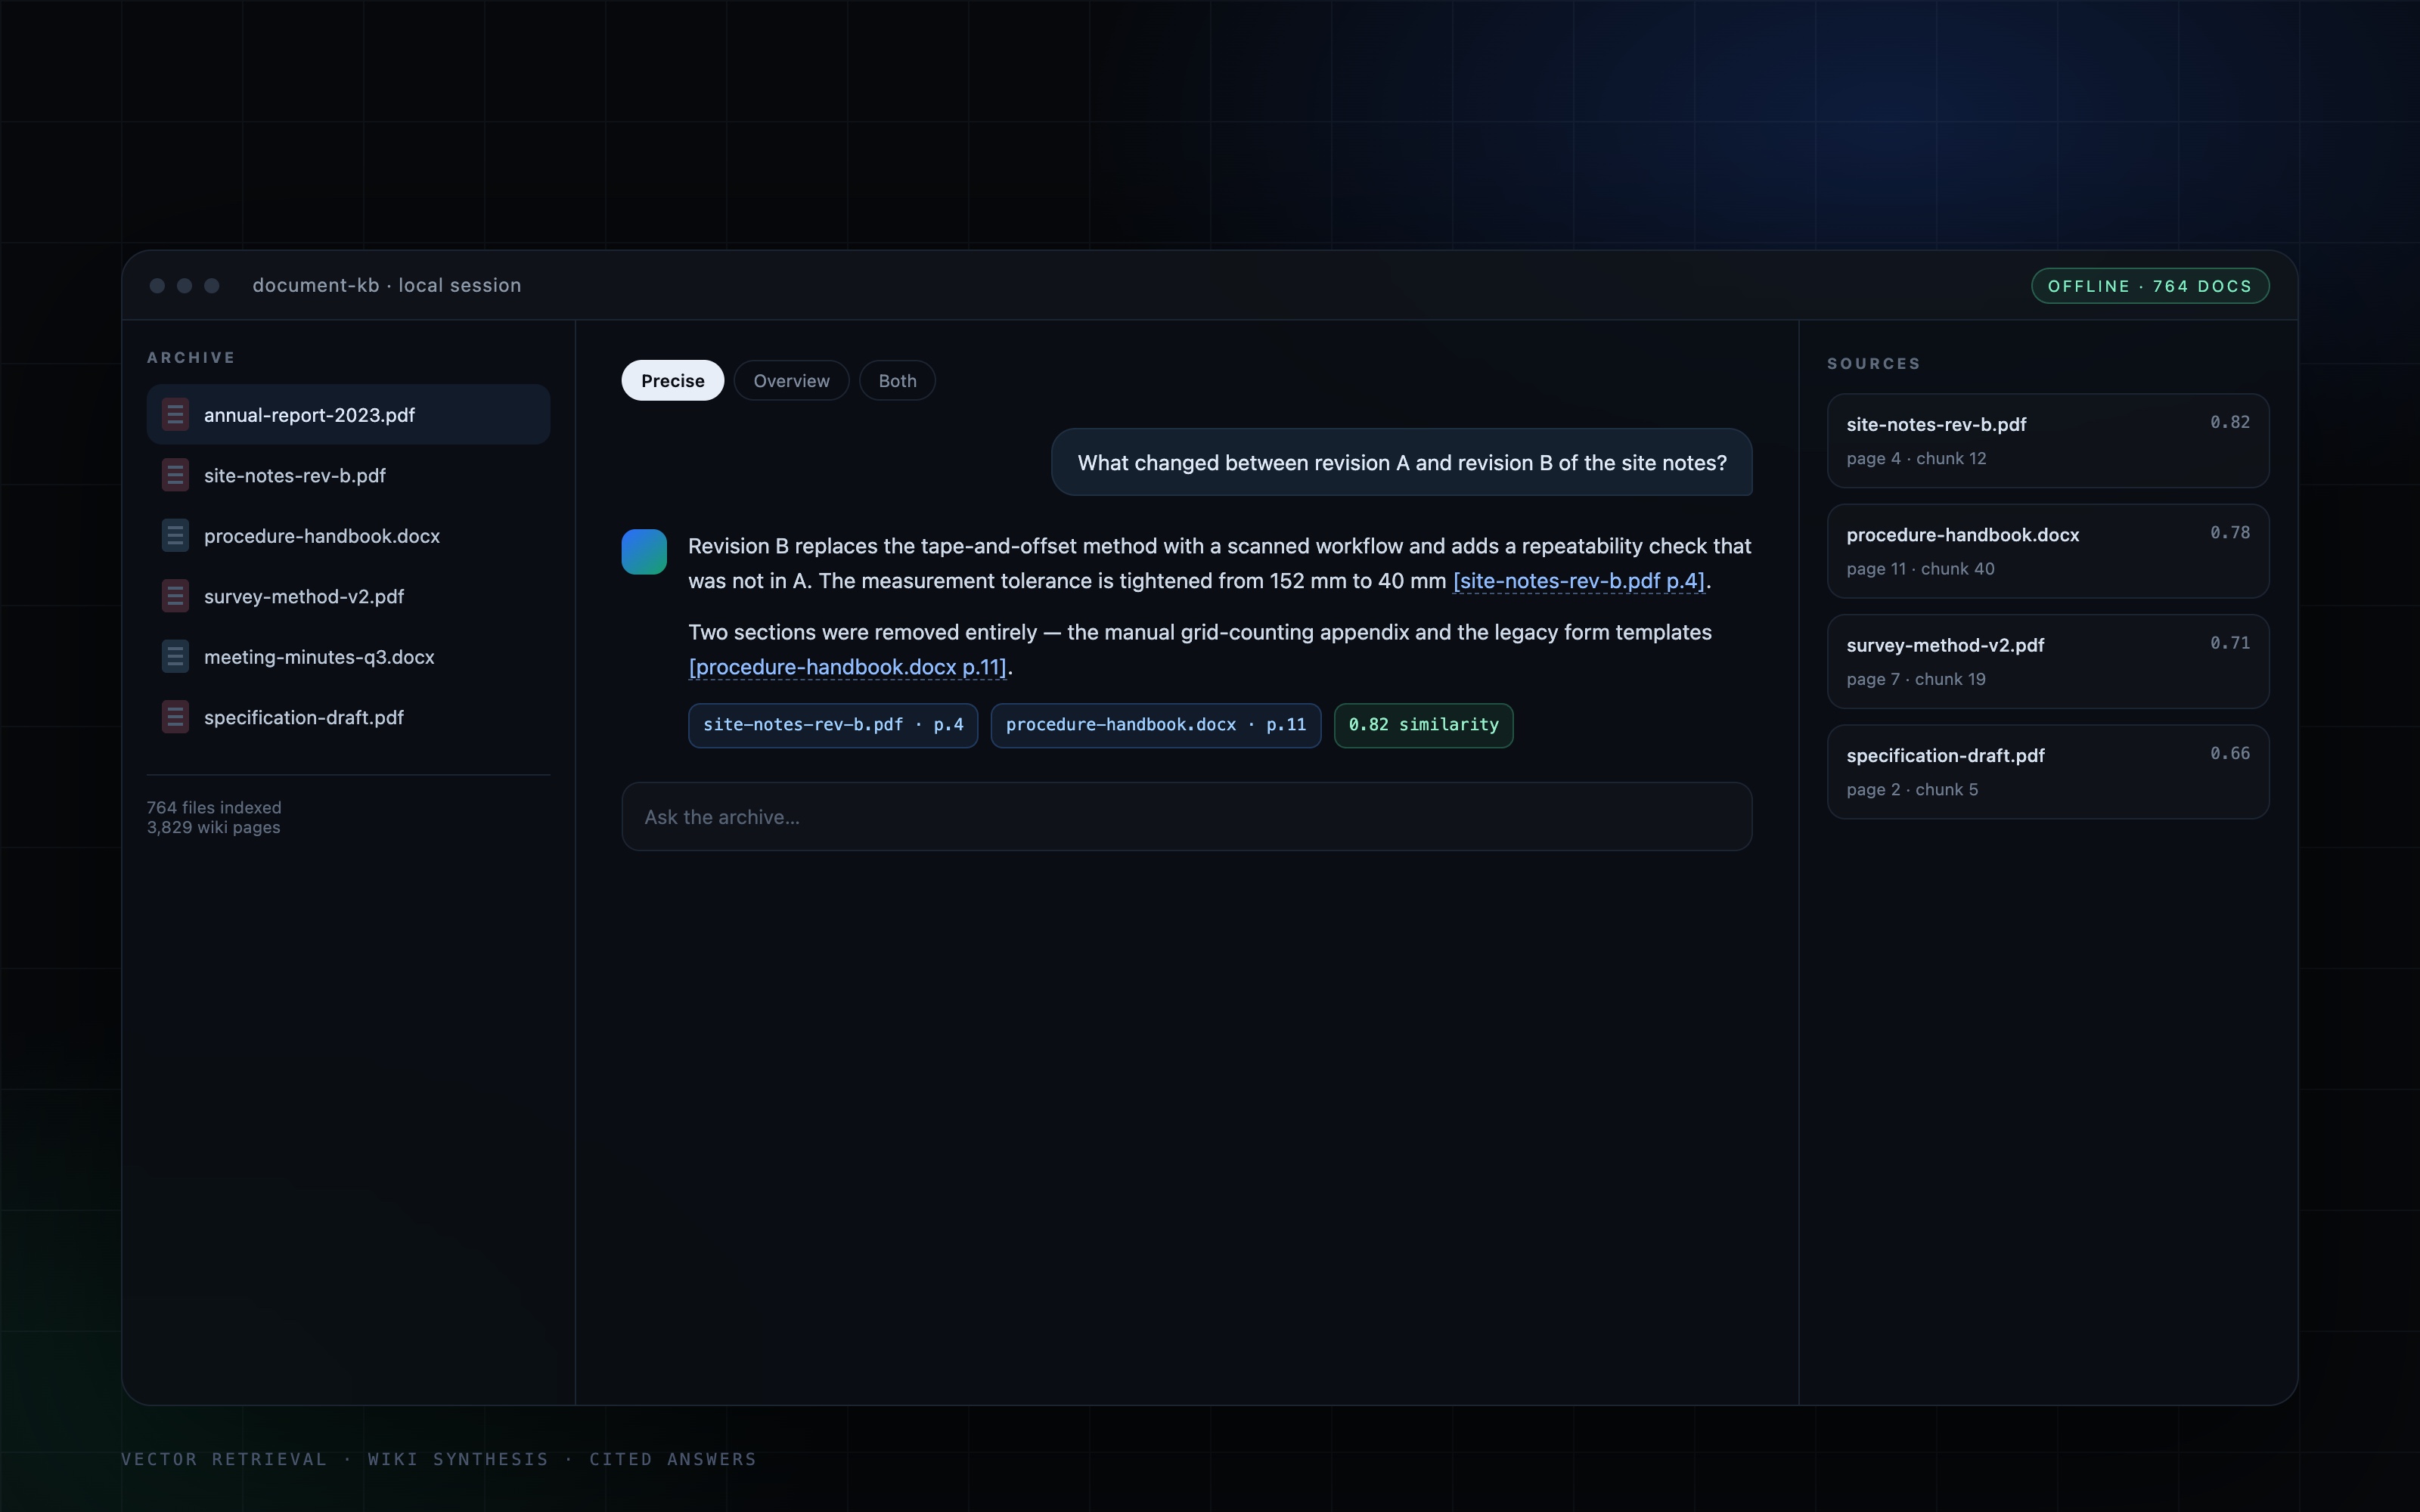Click the 3,829 wiki pages text
Viewport: 2420px width, 1512px height.
pyautogui.click(x=213, y=828)
